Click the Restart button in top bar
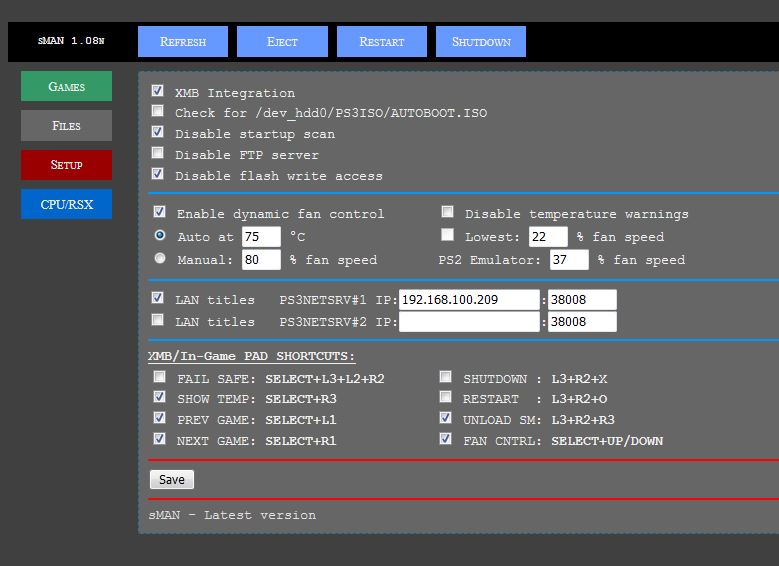Screen dimensions: 779x566 pyautogui.click(x=381, y=42)
